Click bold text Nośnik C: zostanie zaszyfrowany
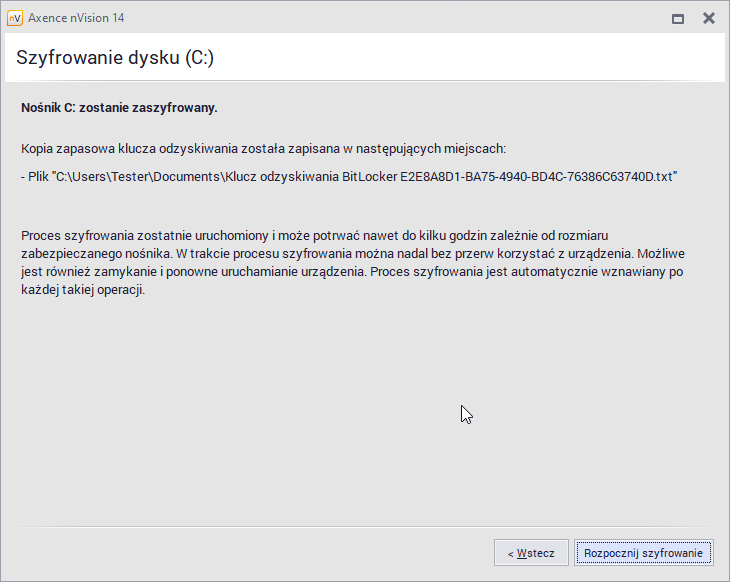Viewport: 730px width, 582px height. [119, 108]
